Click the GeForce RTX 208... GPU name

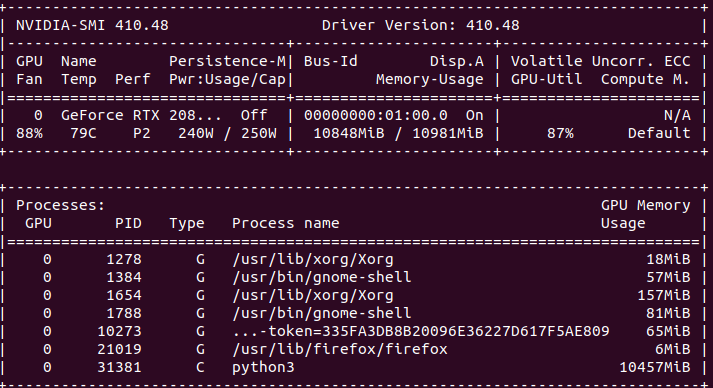pos(141,116)
